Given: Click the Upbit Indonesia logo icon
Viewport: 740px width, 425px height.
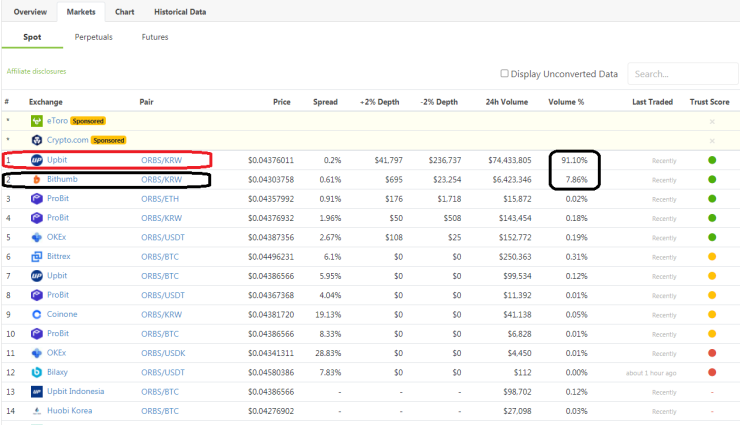Looking at the screenshot, I should point(36,392).
